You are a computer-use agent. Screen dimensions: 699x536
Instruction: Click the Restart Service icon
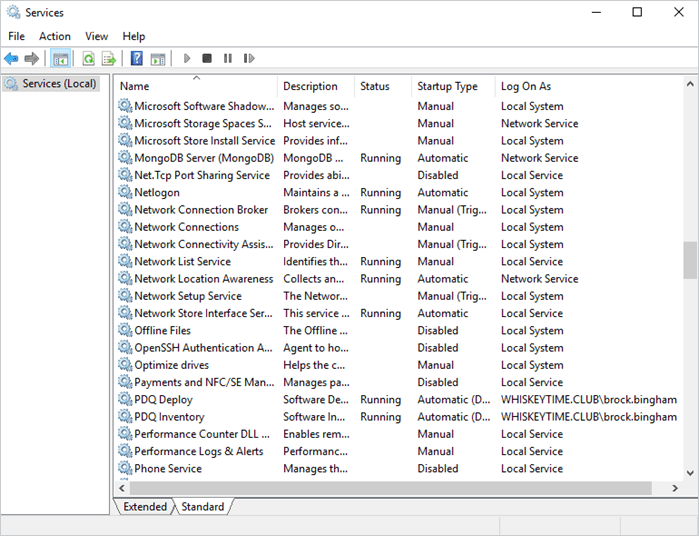click(x=249, y=58)
